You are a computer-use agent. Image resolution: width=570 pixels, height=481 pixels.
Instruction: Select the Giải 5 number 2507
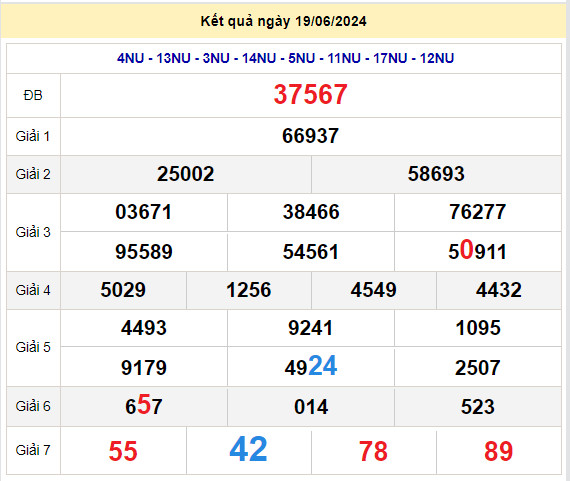click(478, 368)
